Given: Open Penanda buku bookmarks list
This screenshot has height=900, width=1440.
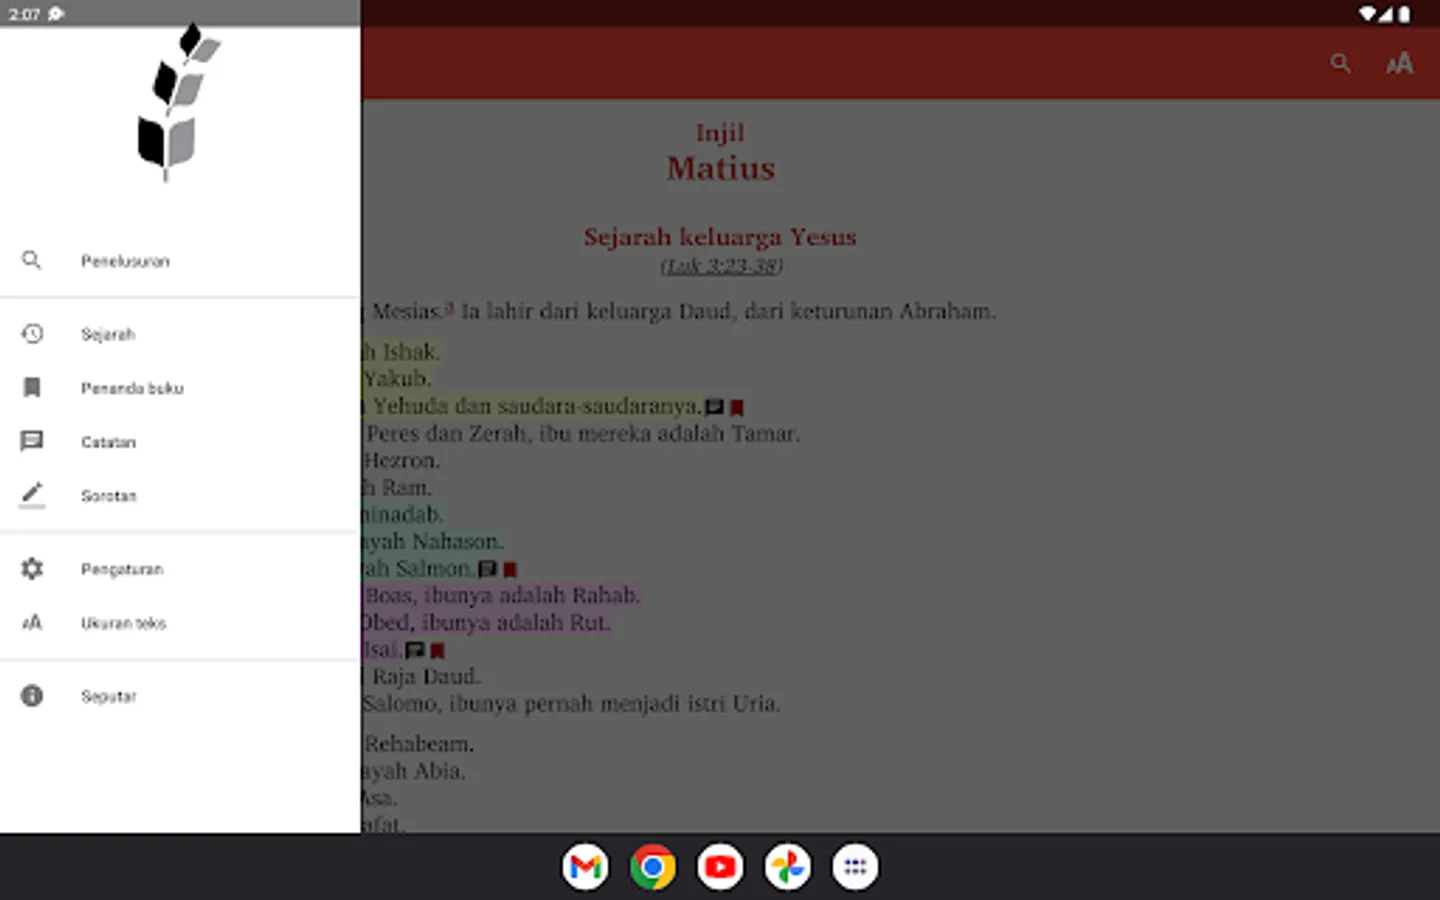Looking at the screenshot, I should [x=180, y=388].
